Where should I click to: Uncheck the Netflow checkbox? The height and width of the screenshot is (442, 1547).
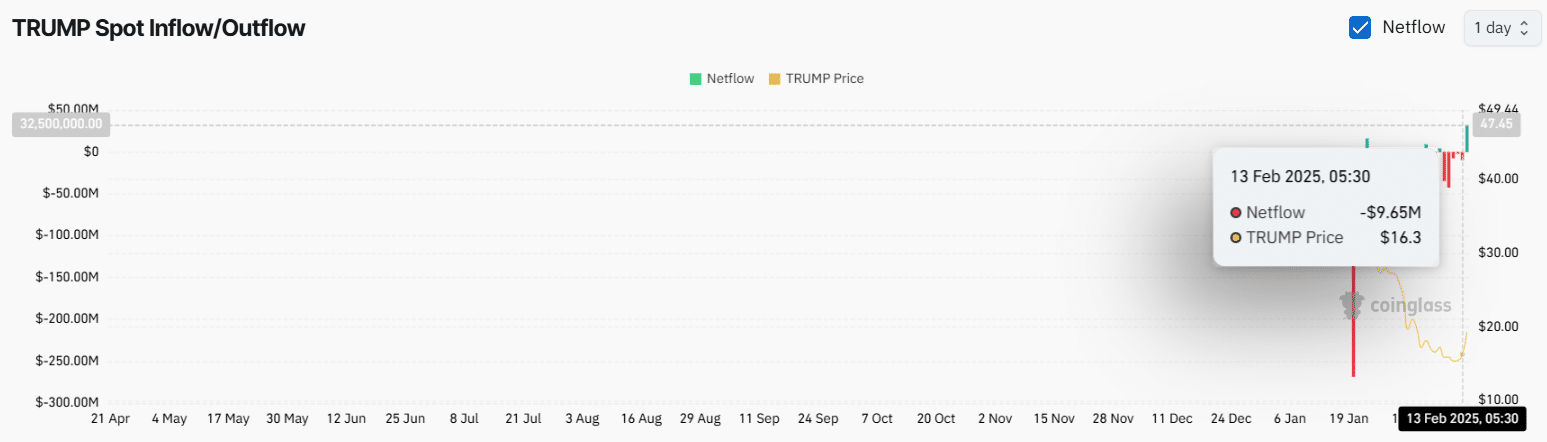(x=1360, y=28)
